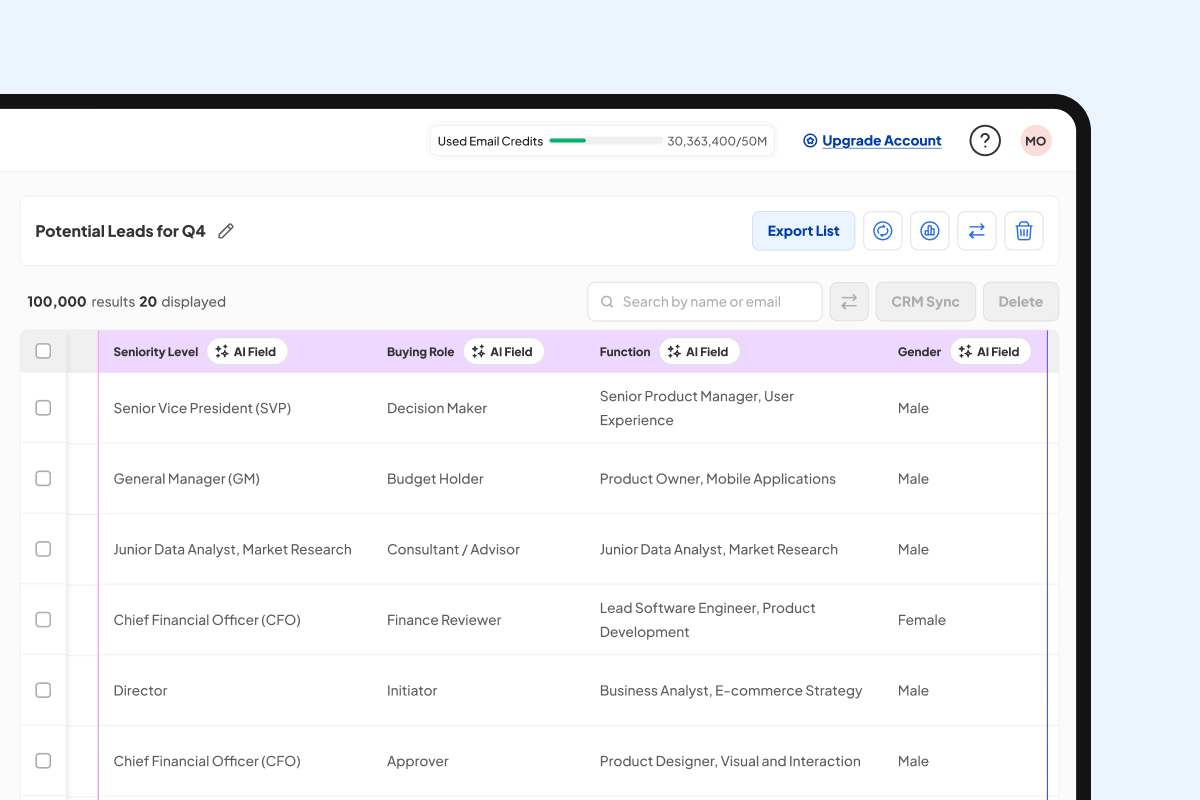Click the trash icon to delete list
1200x800 pixels.
pyautogui.click(x=1024, y=231)
